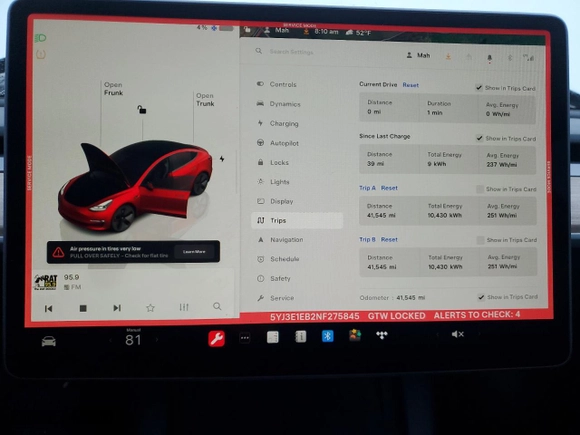Tap the headlight indicator icon

tap(40, 38)
